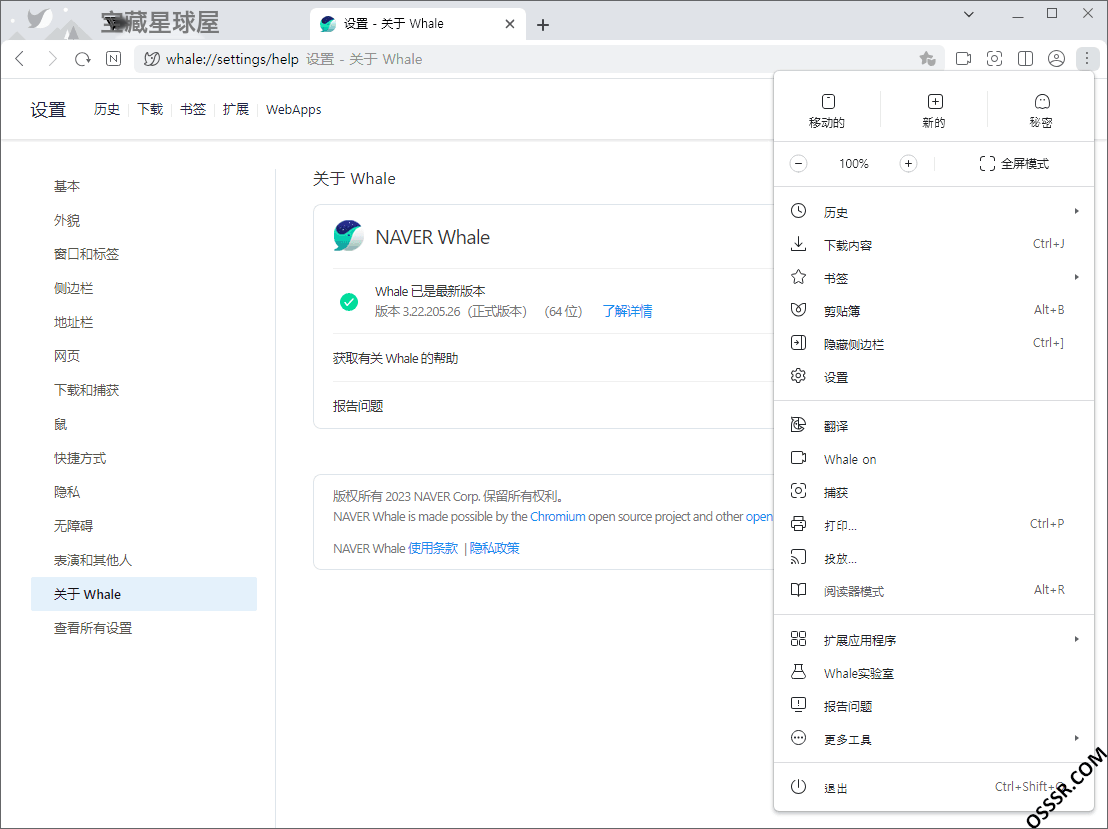This screenshot has height=829, width=1108.
Task: Select 窗口和标签 in settings sidebar
Action: [x=144, y=254]
